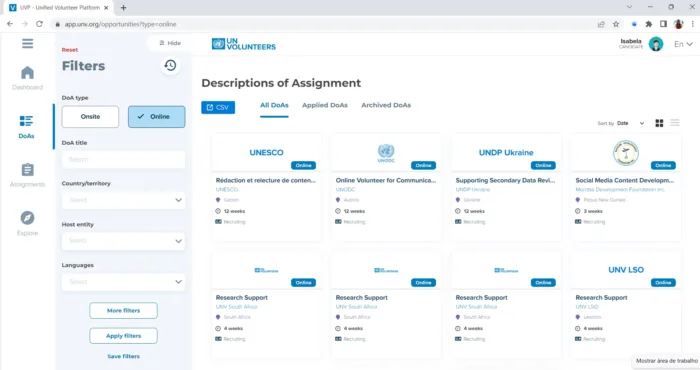Switch to grid view layout

point(659,123)
